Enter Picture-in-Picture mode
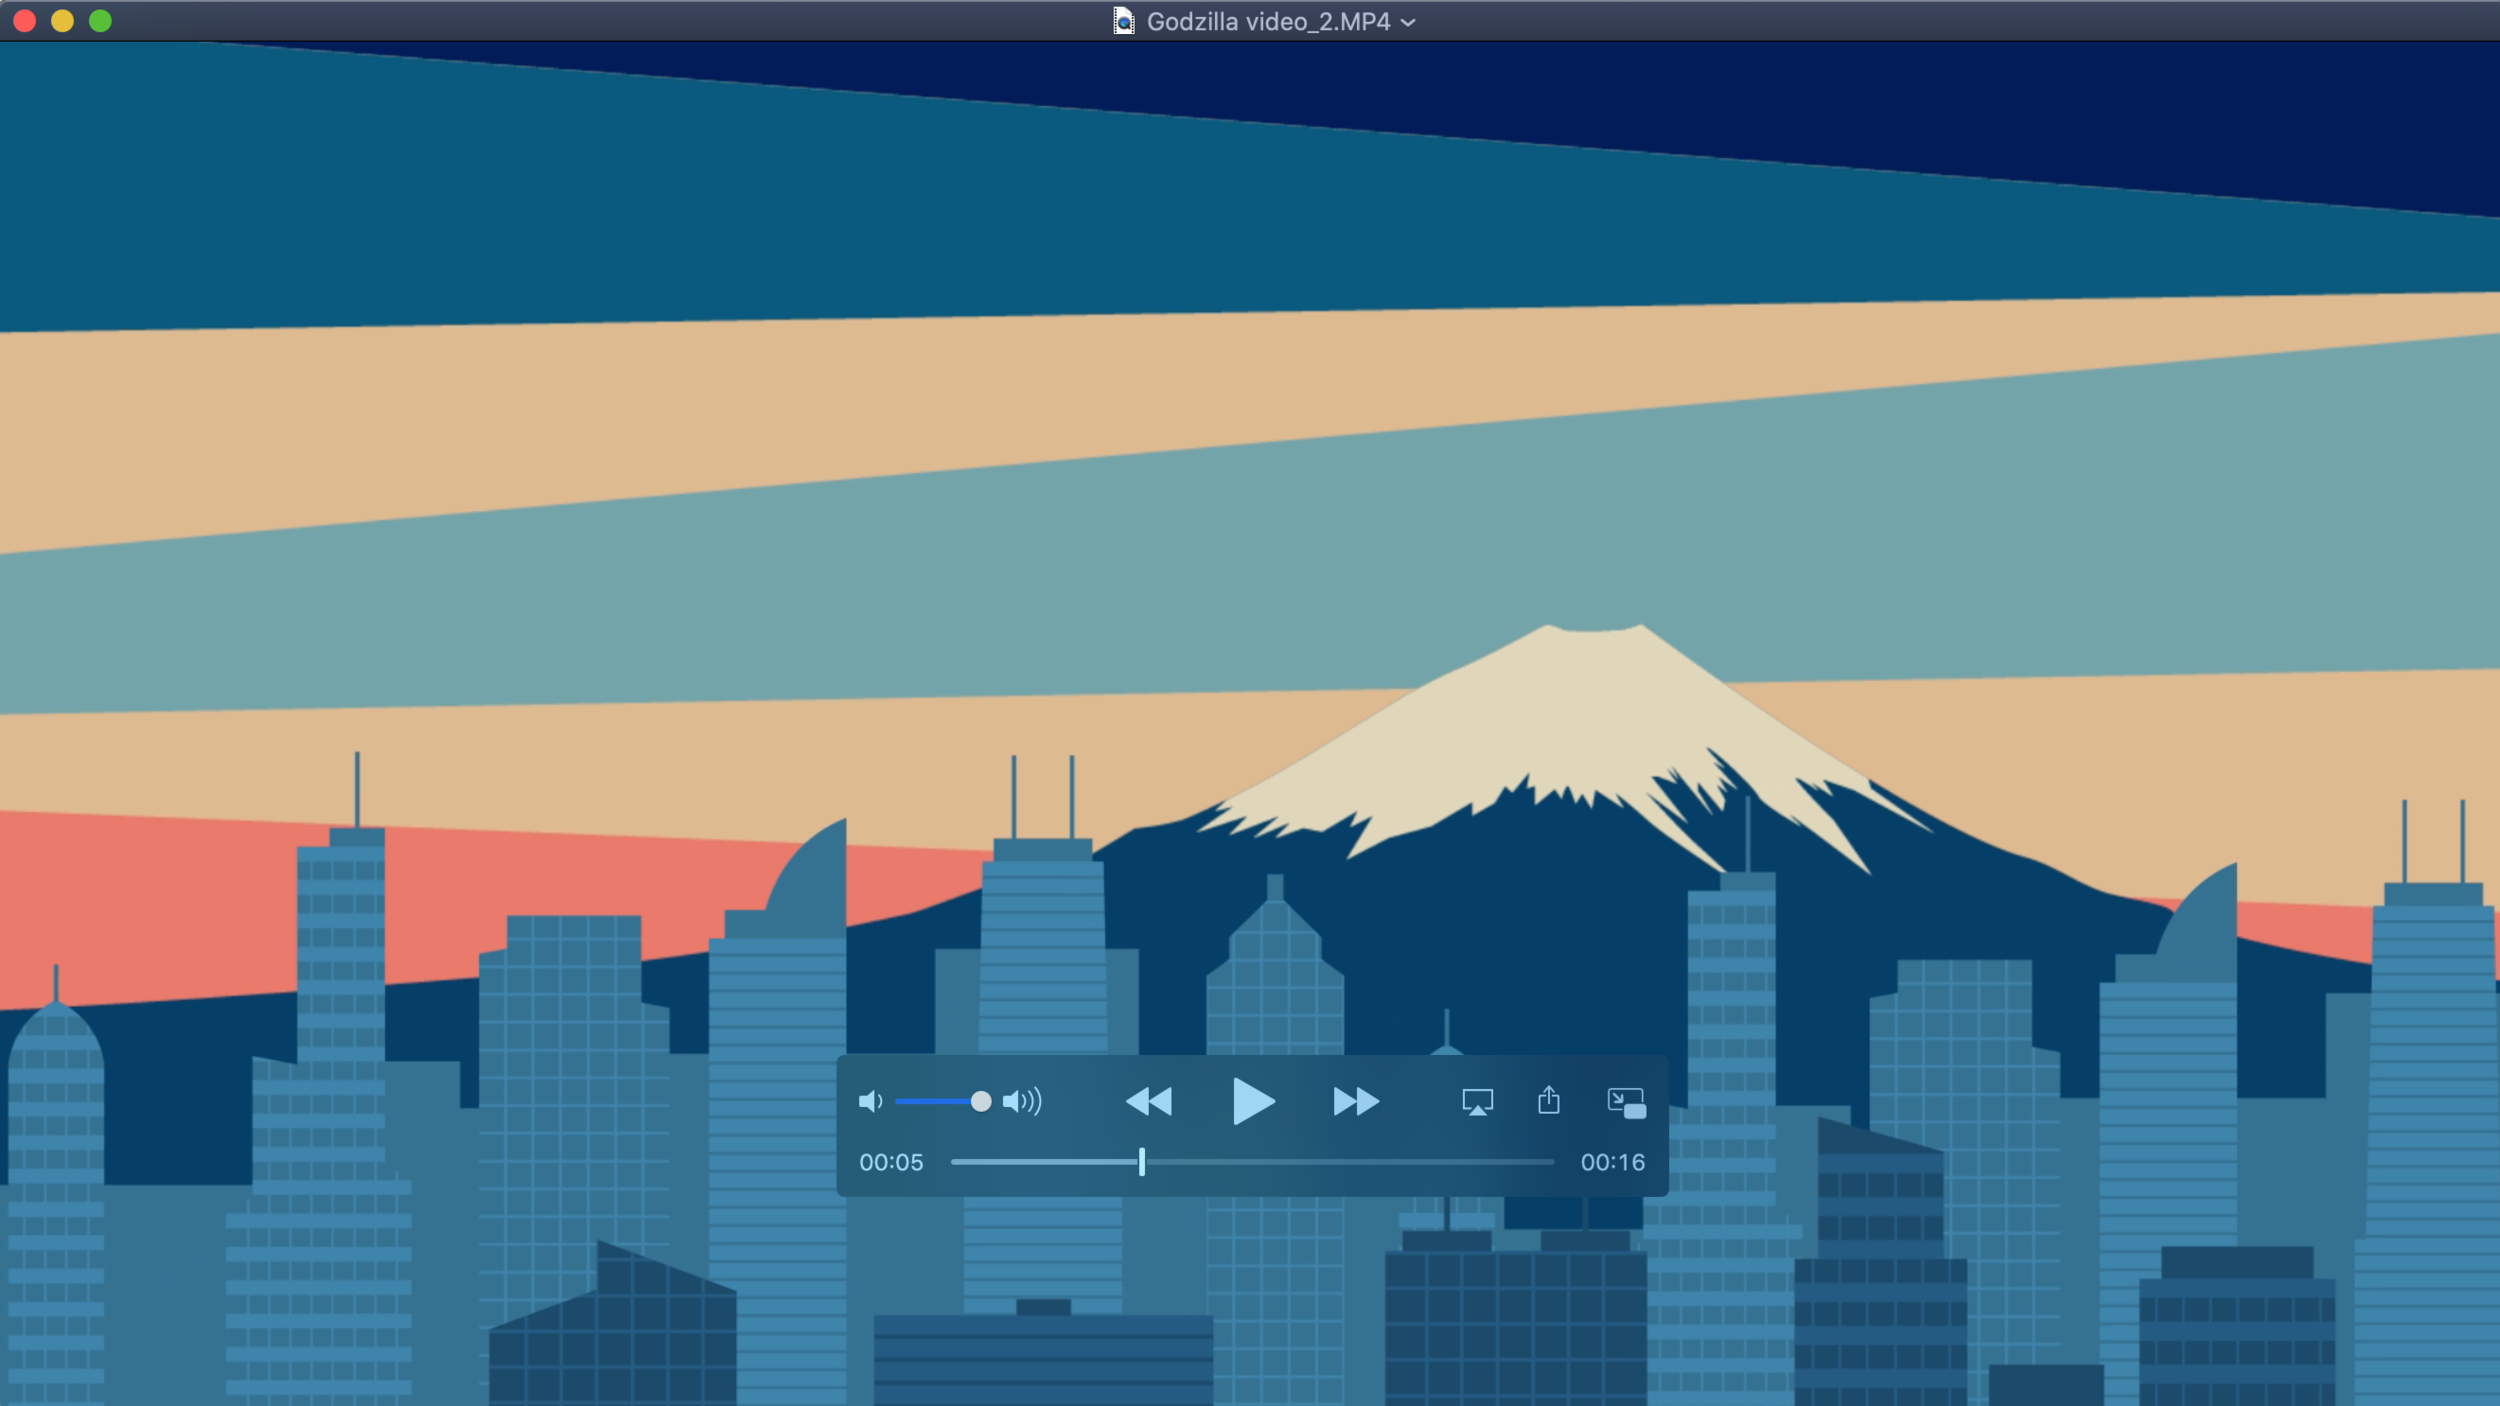This screenshot has height=1406, width=2500. (1627, 1103)
